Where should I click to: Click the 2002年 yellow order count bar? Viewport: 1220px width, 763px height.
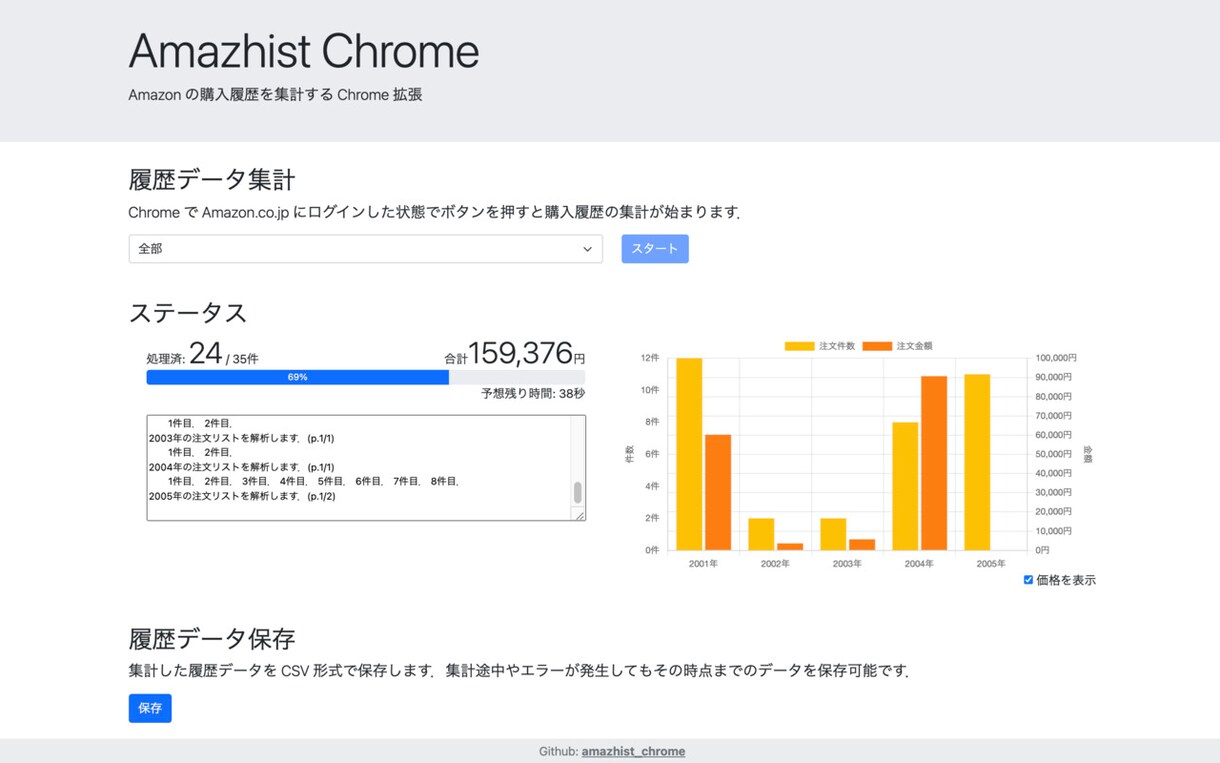point(761,534)
